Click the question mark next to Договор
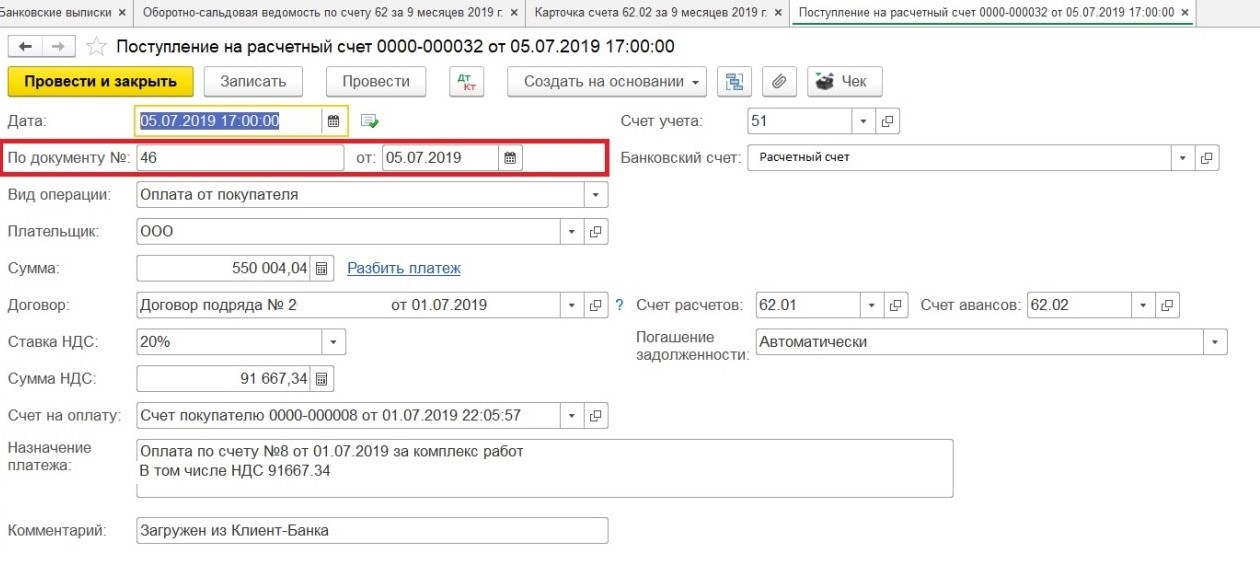1260x588 pixels. [x=619, y=305]
